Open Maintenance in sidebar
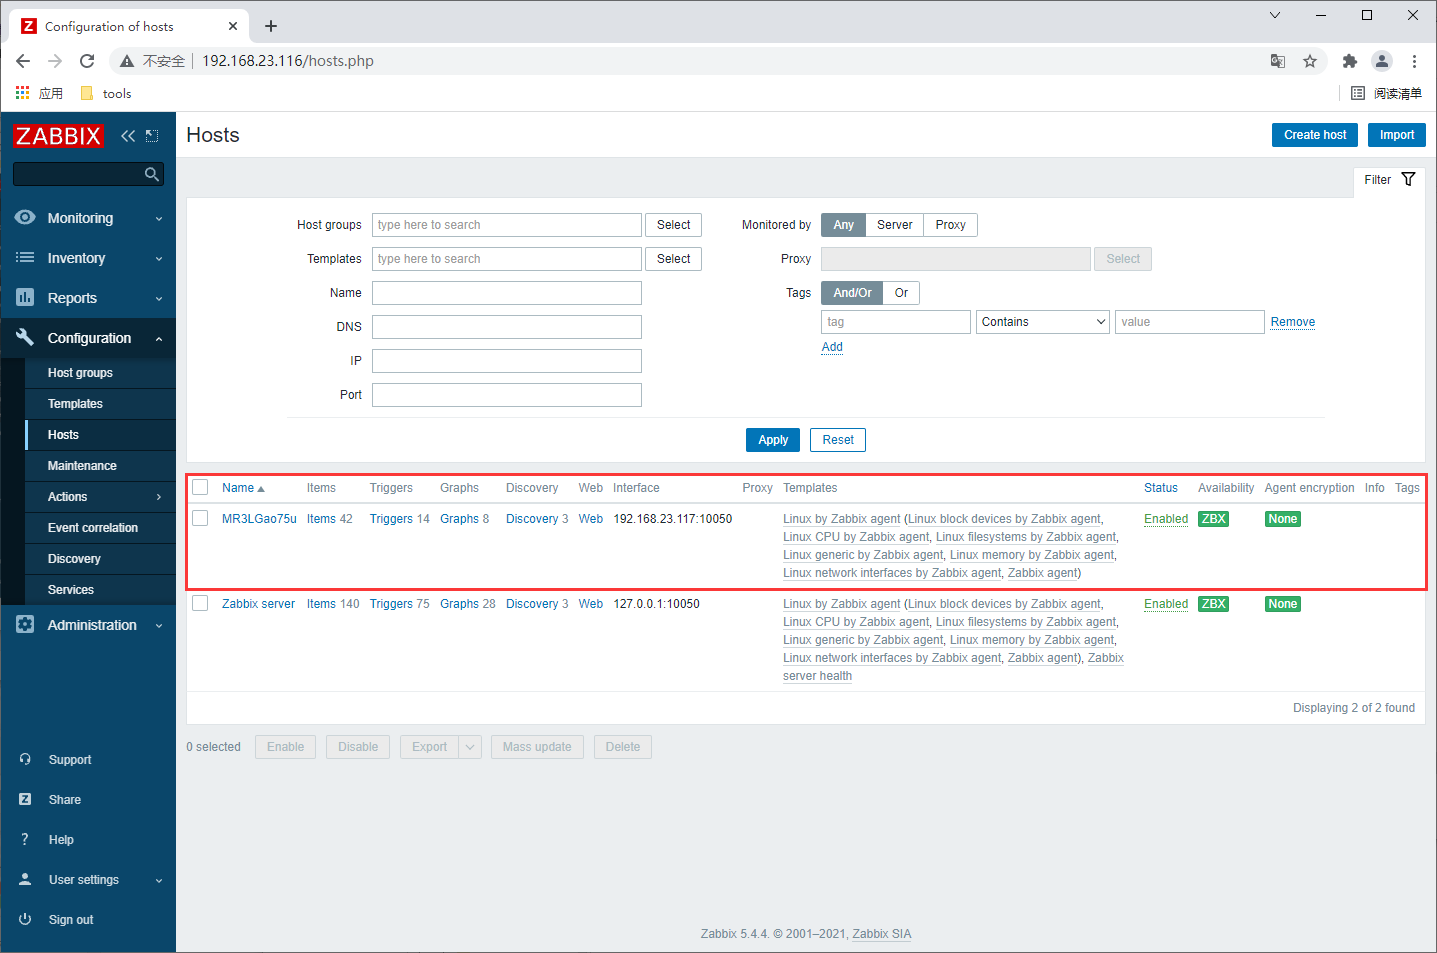The height and width of the screenshot is (953, 1437). click(82, 466)
